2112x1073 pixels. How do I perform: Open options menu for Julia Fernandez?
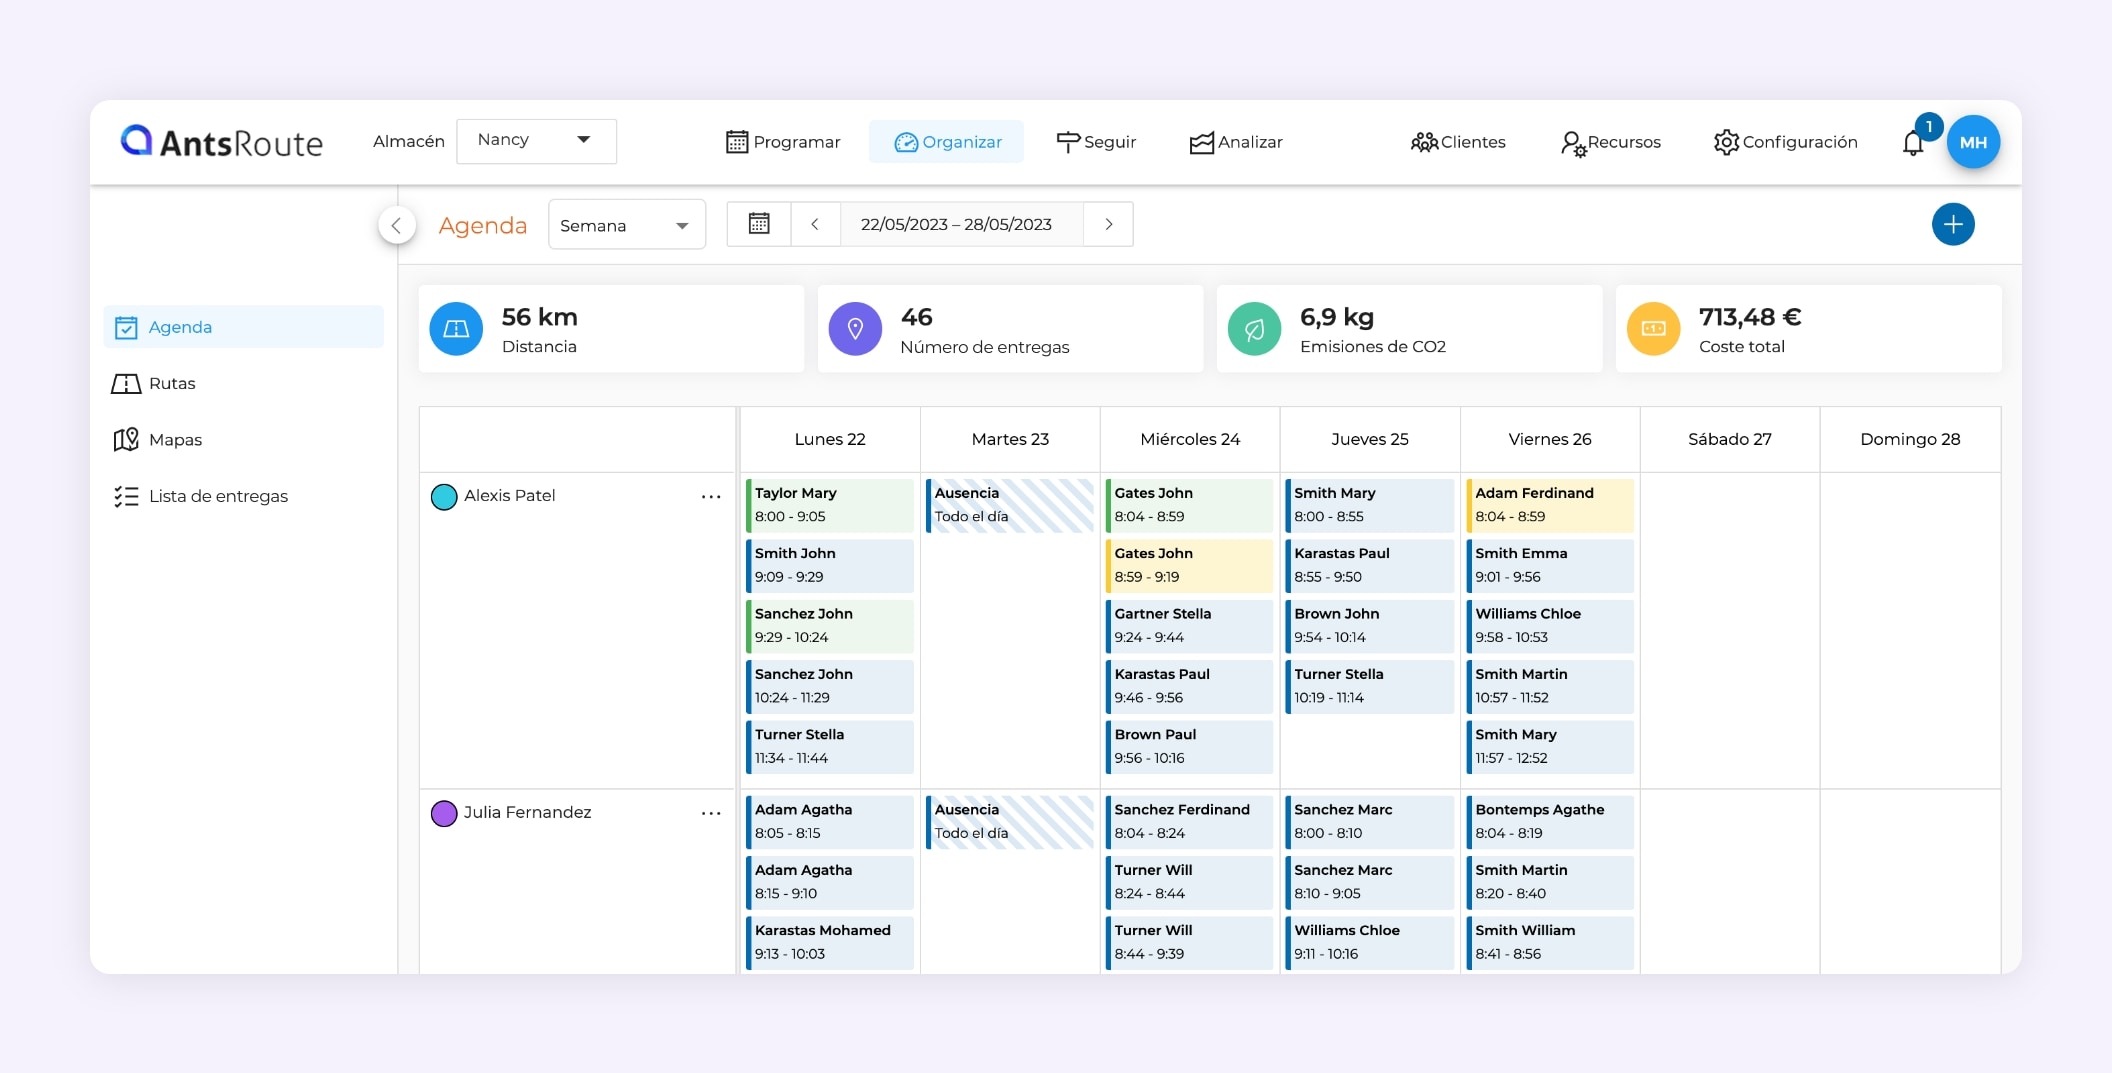(711, 813)
